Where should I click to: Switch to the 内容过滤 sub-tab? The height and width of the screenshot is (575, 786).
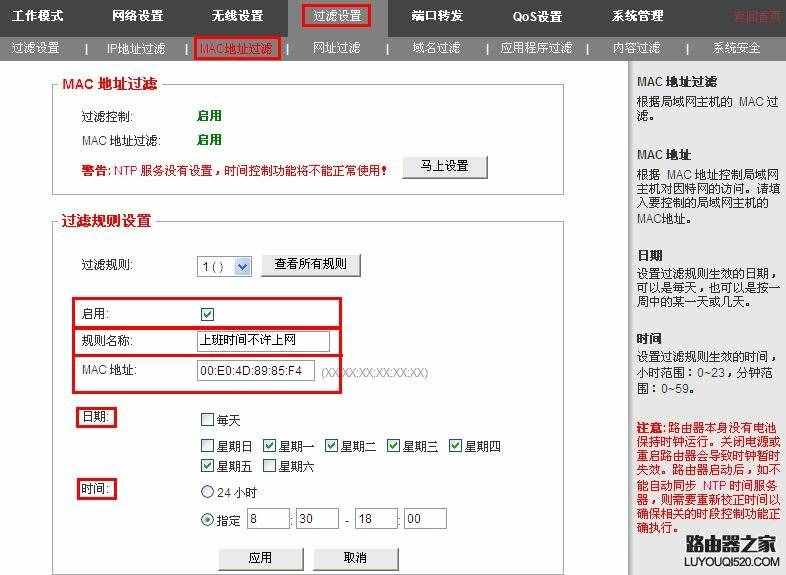pos(637,48)
